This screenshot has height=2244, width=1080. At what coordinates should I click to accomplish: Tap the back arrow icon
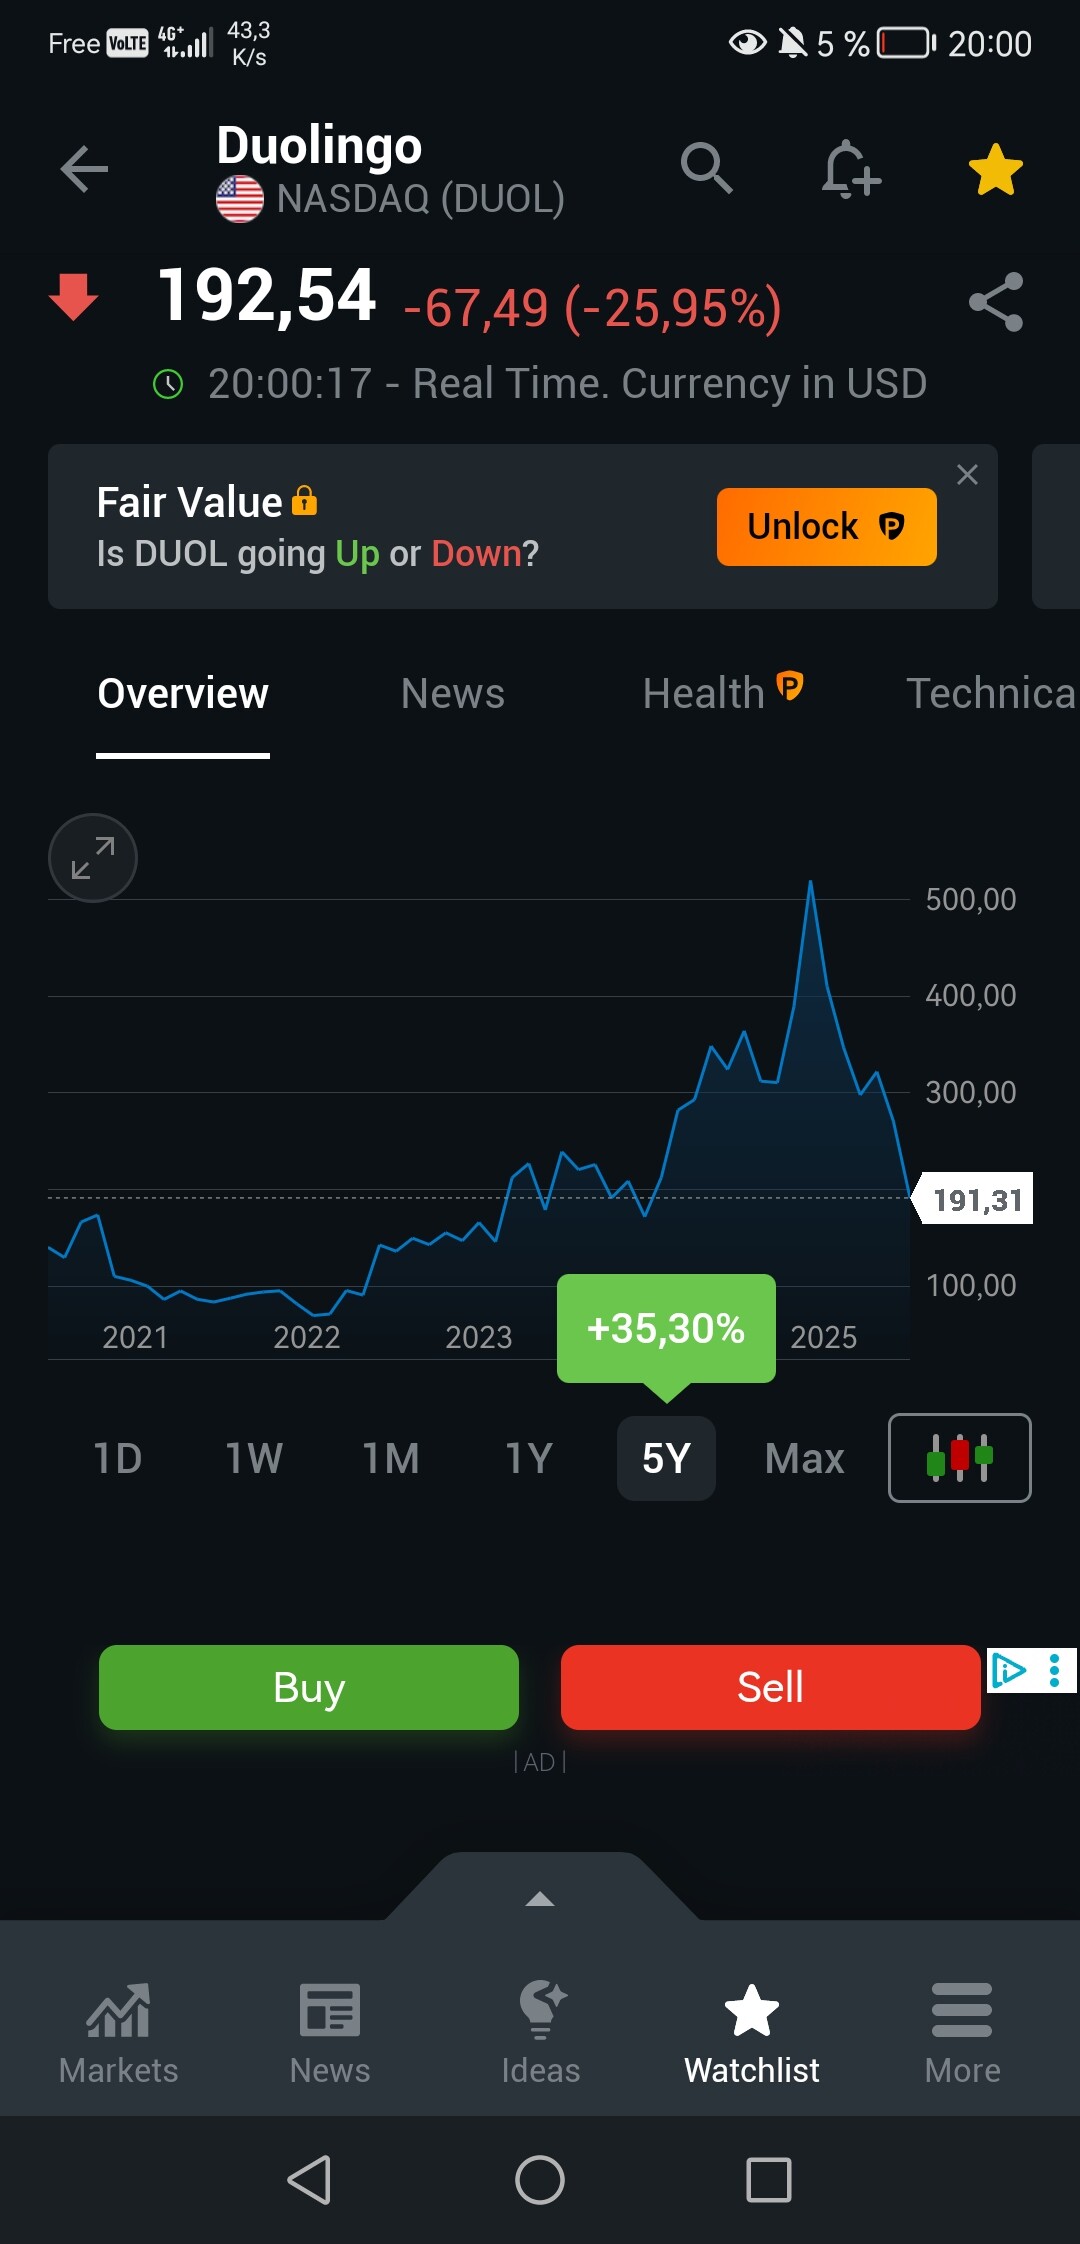84,169
